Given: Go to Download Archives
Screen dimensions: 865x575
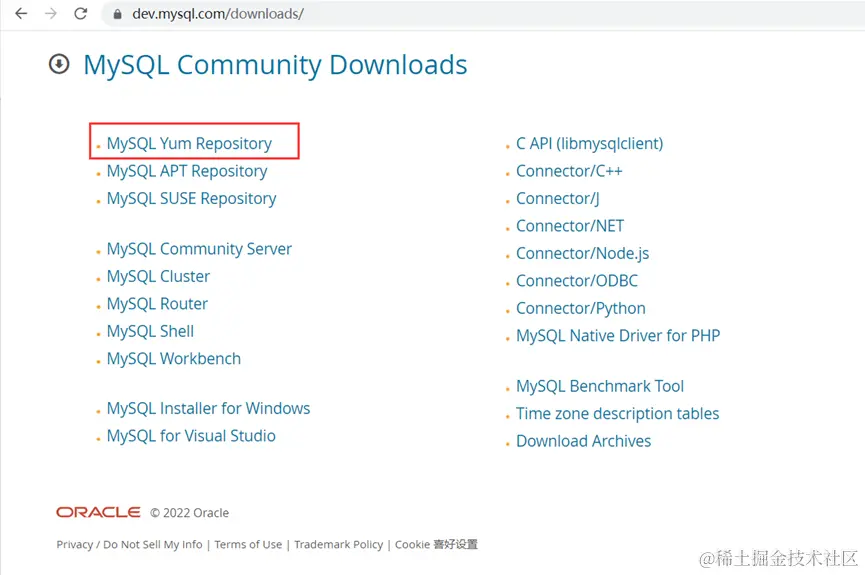Looking at the screenshot, I should click(584, 441).
